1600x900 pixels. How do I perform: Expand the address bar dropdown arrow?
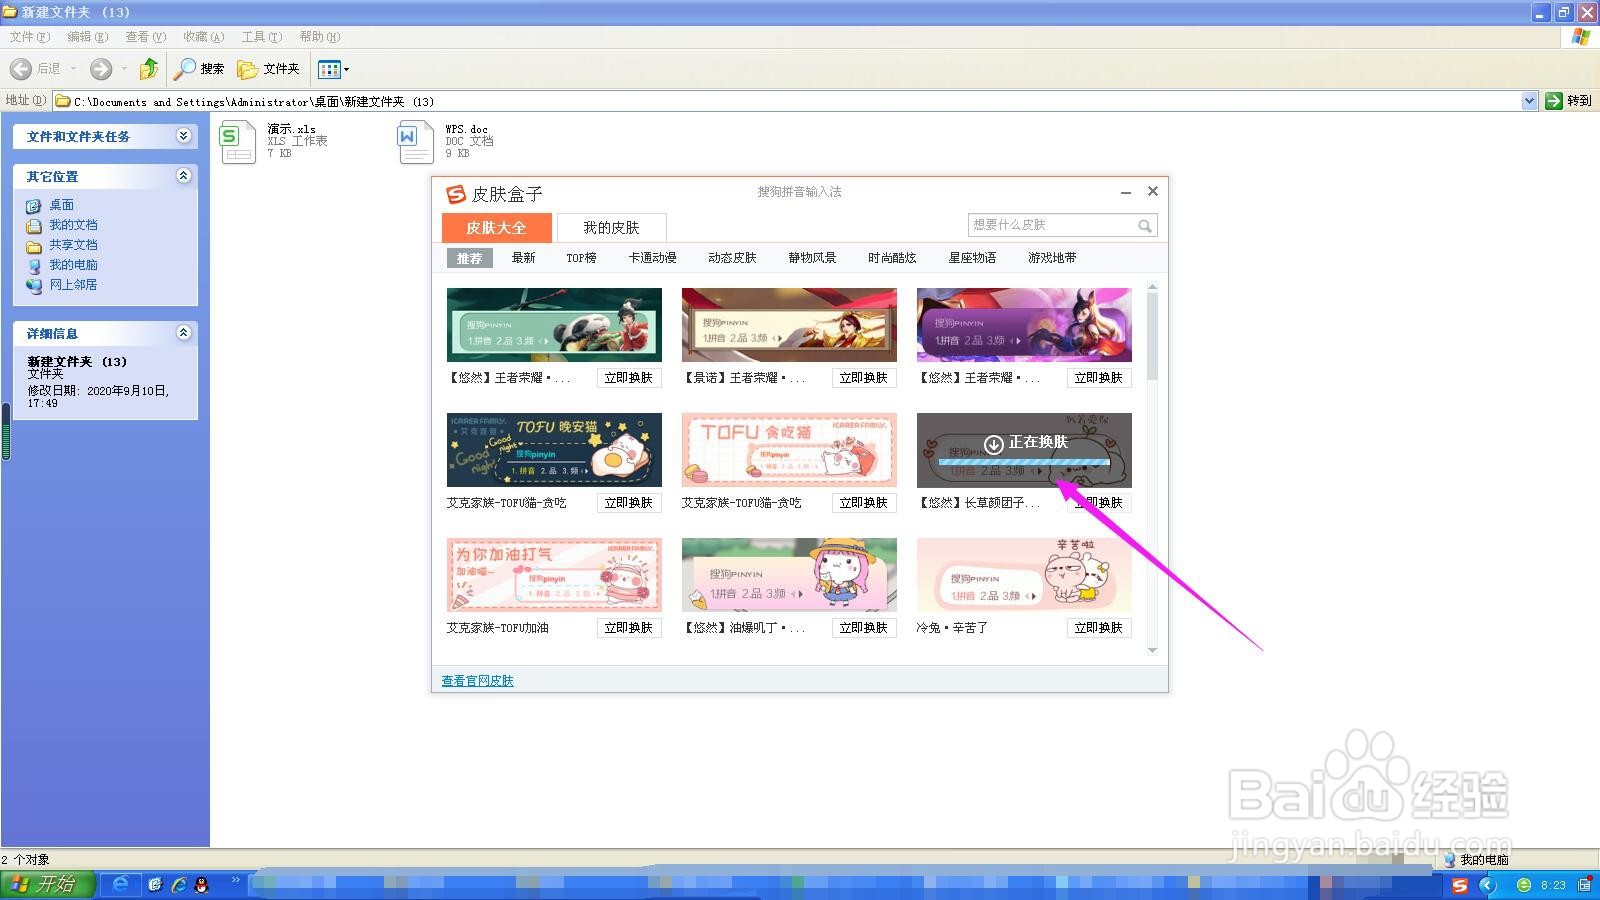pos(1529,101)
